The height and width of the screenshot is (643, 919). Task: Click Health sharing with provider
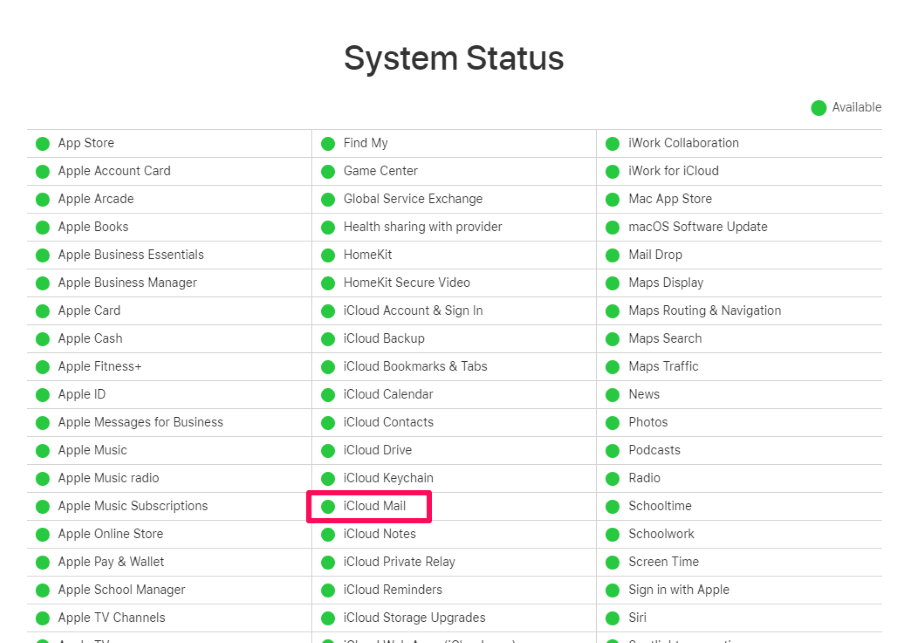click(423, 227)
